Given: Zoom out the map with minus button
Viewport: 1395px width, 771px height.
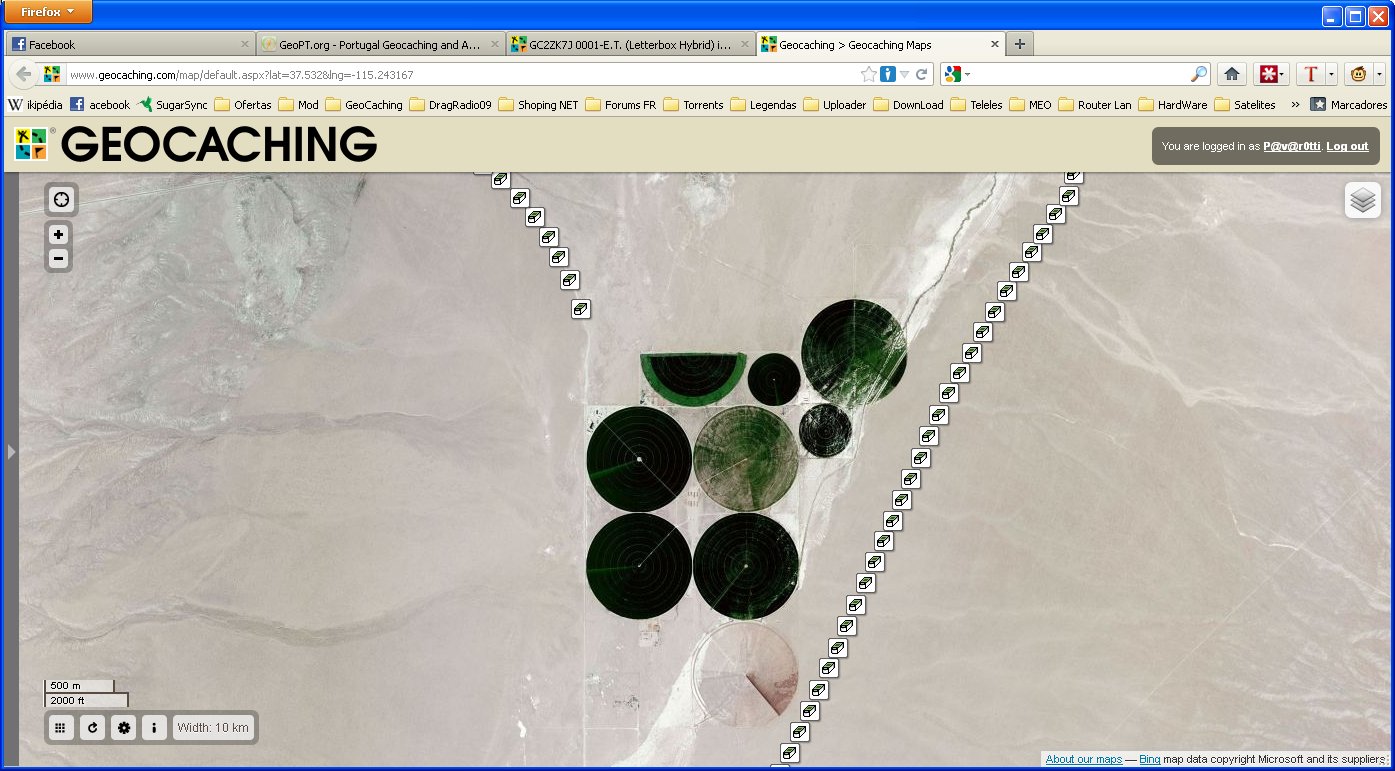Looking at the screenshot, I should [59, 259].
